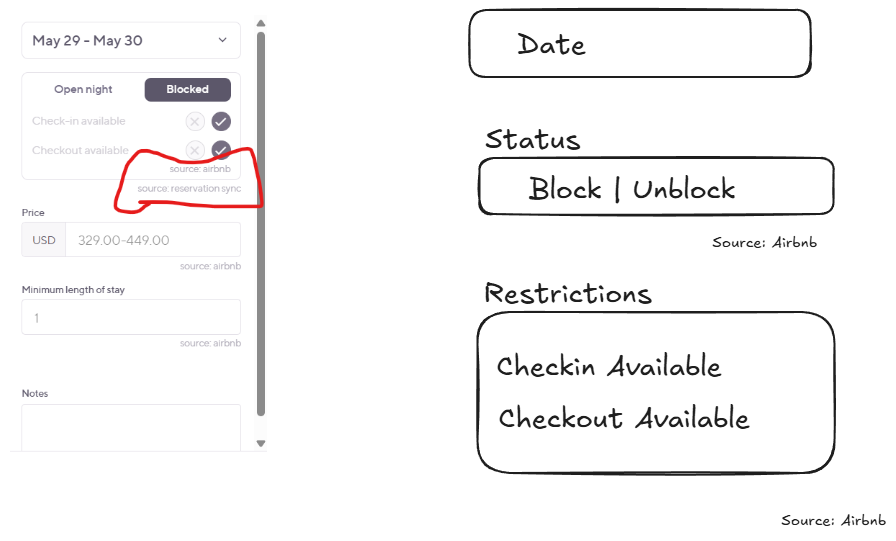
Task: Click the vertical scrollbar thumb
Action: coord(261,224)
